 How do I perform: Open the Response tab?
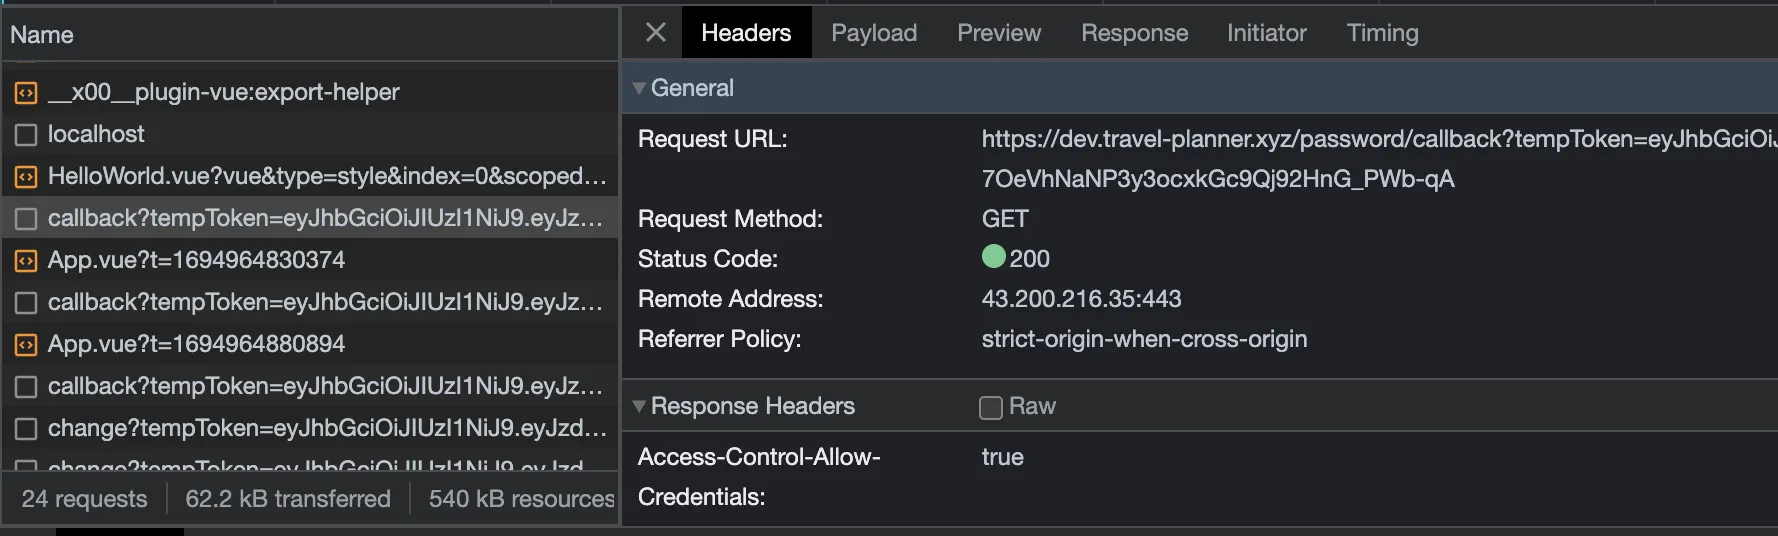(x=1134, y=33)
